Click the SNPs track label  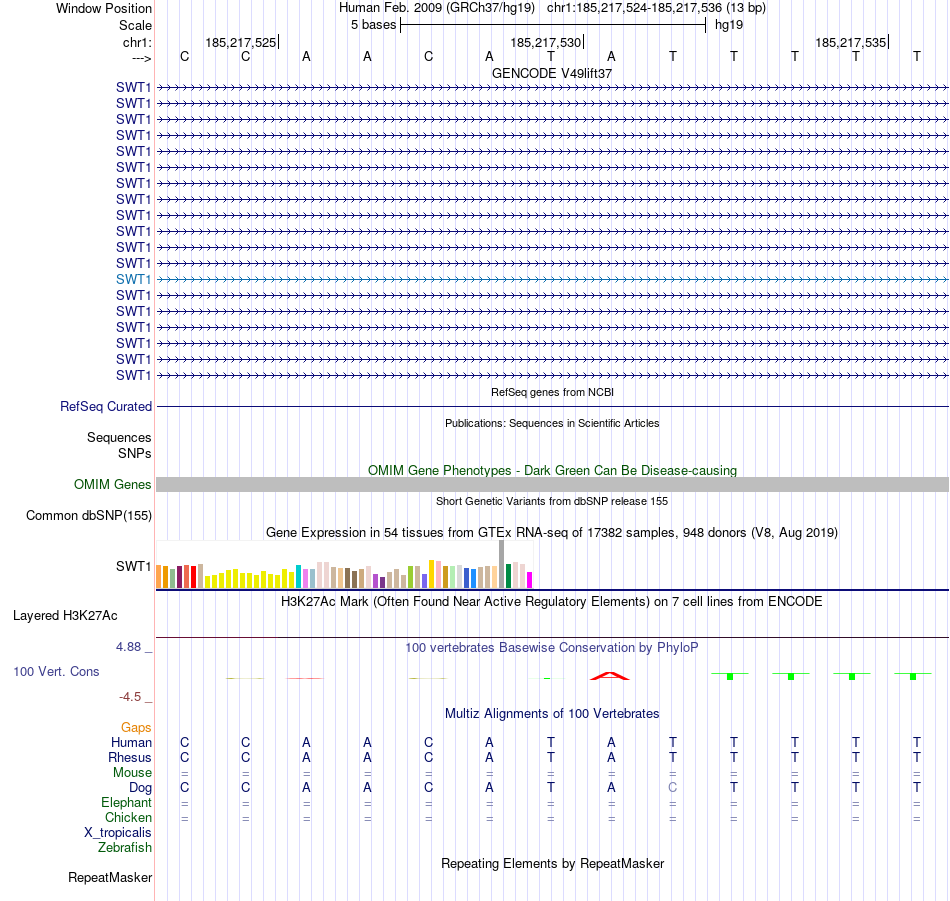pyautogui.click(x=135, y=453)
